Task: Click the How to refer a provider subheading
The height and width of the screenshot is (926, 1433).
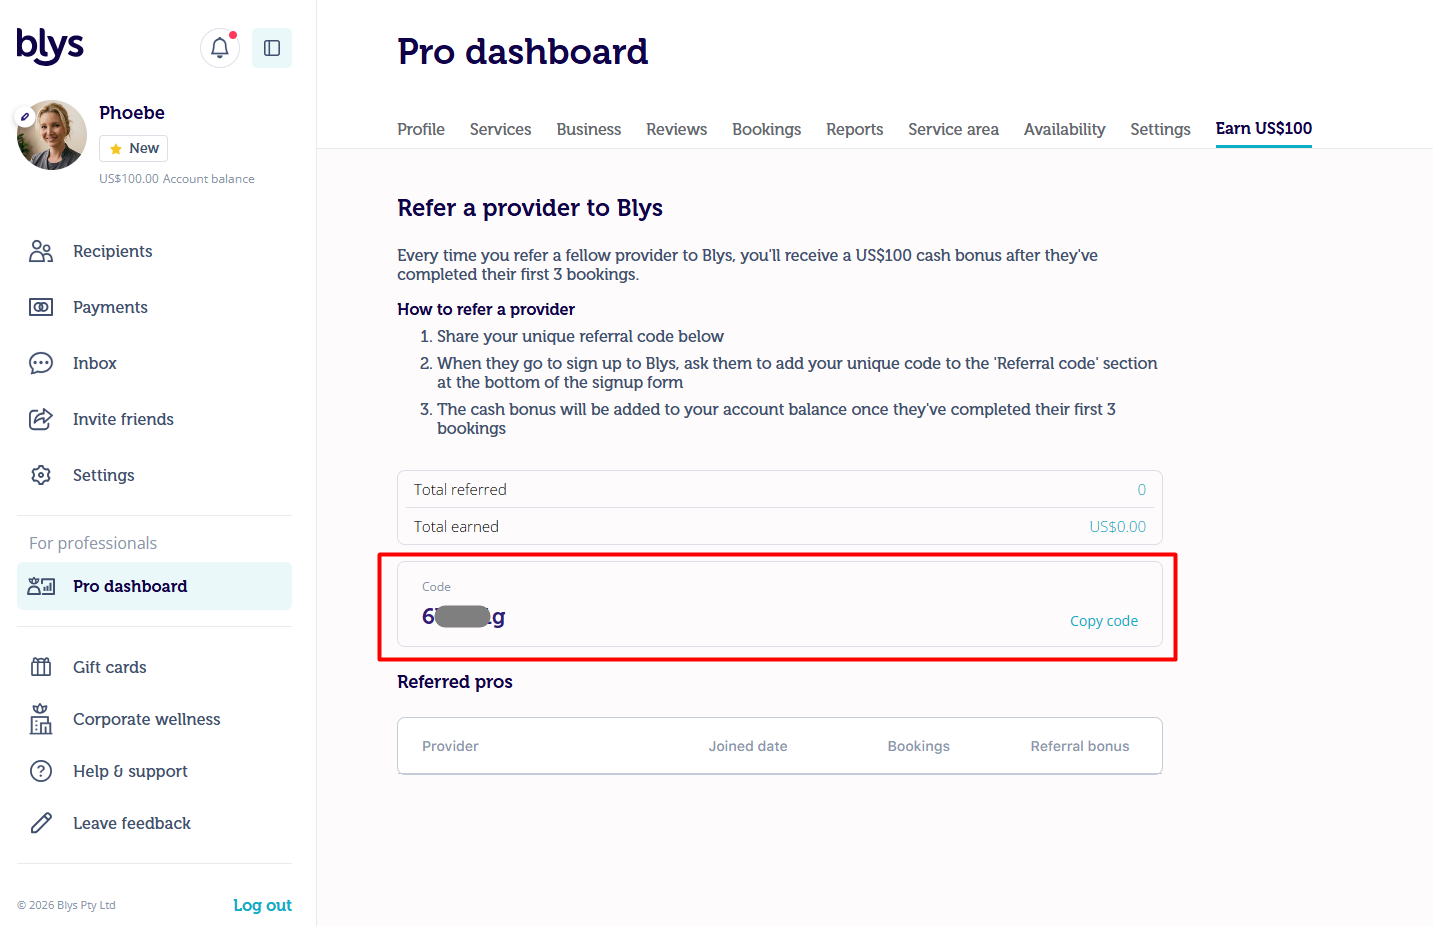Action: coord(486,309)
